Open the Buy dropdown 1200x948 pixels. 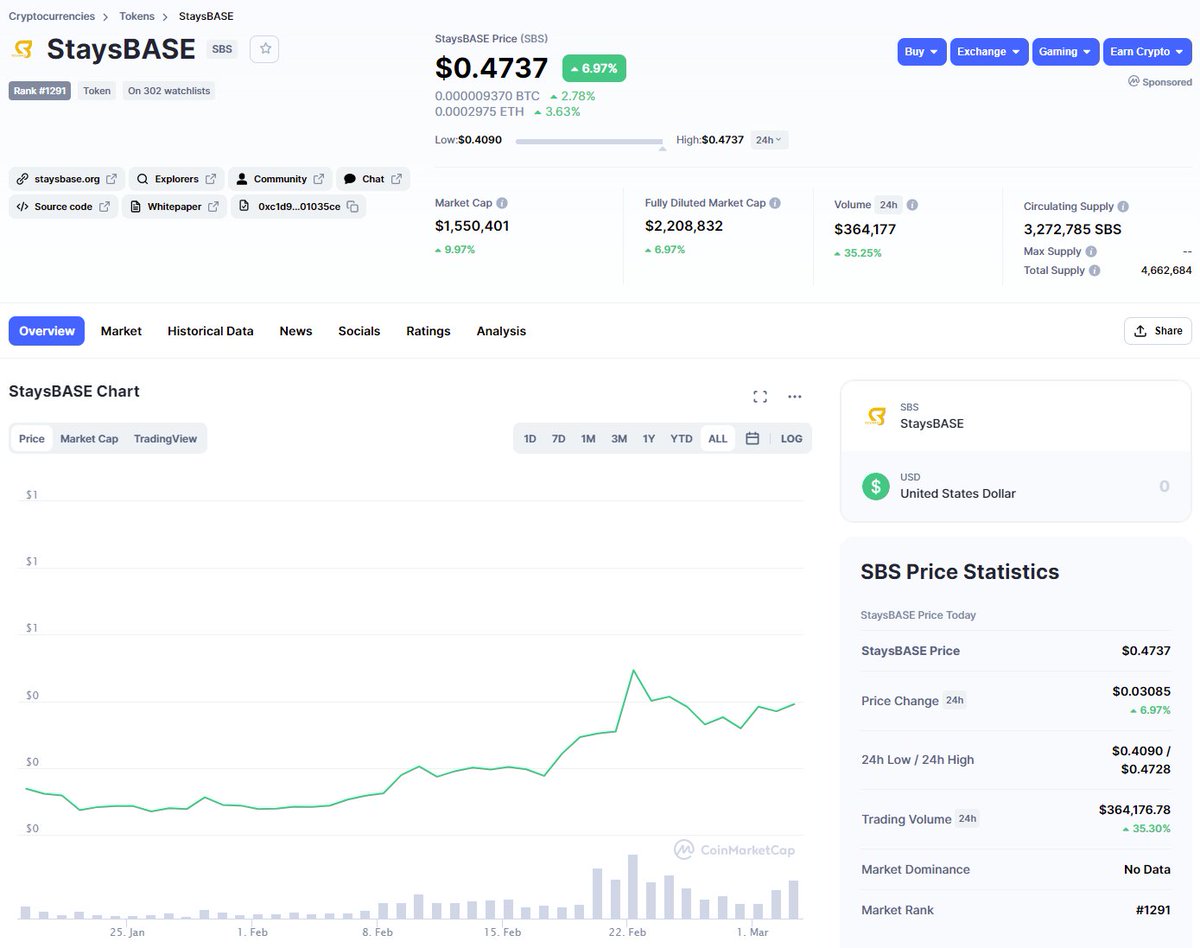click(x=920, y=52)
